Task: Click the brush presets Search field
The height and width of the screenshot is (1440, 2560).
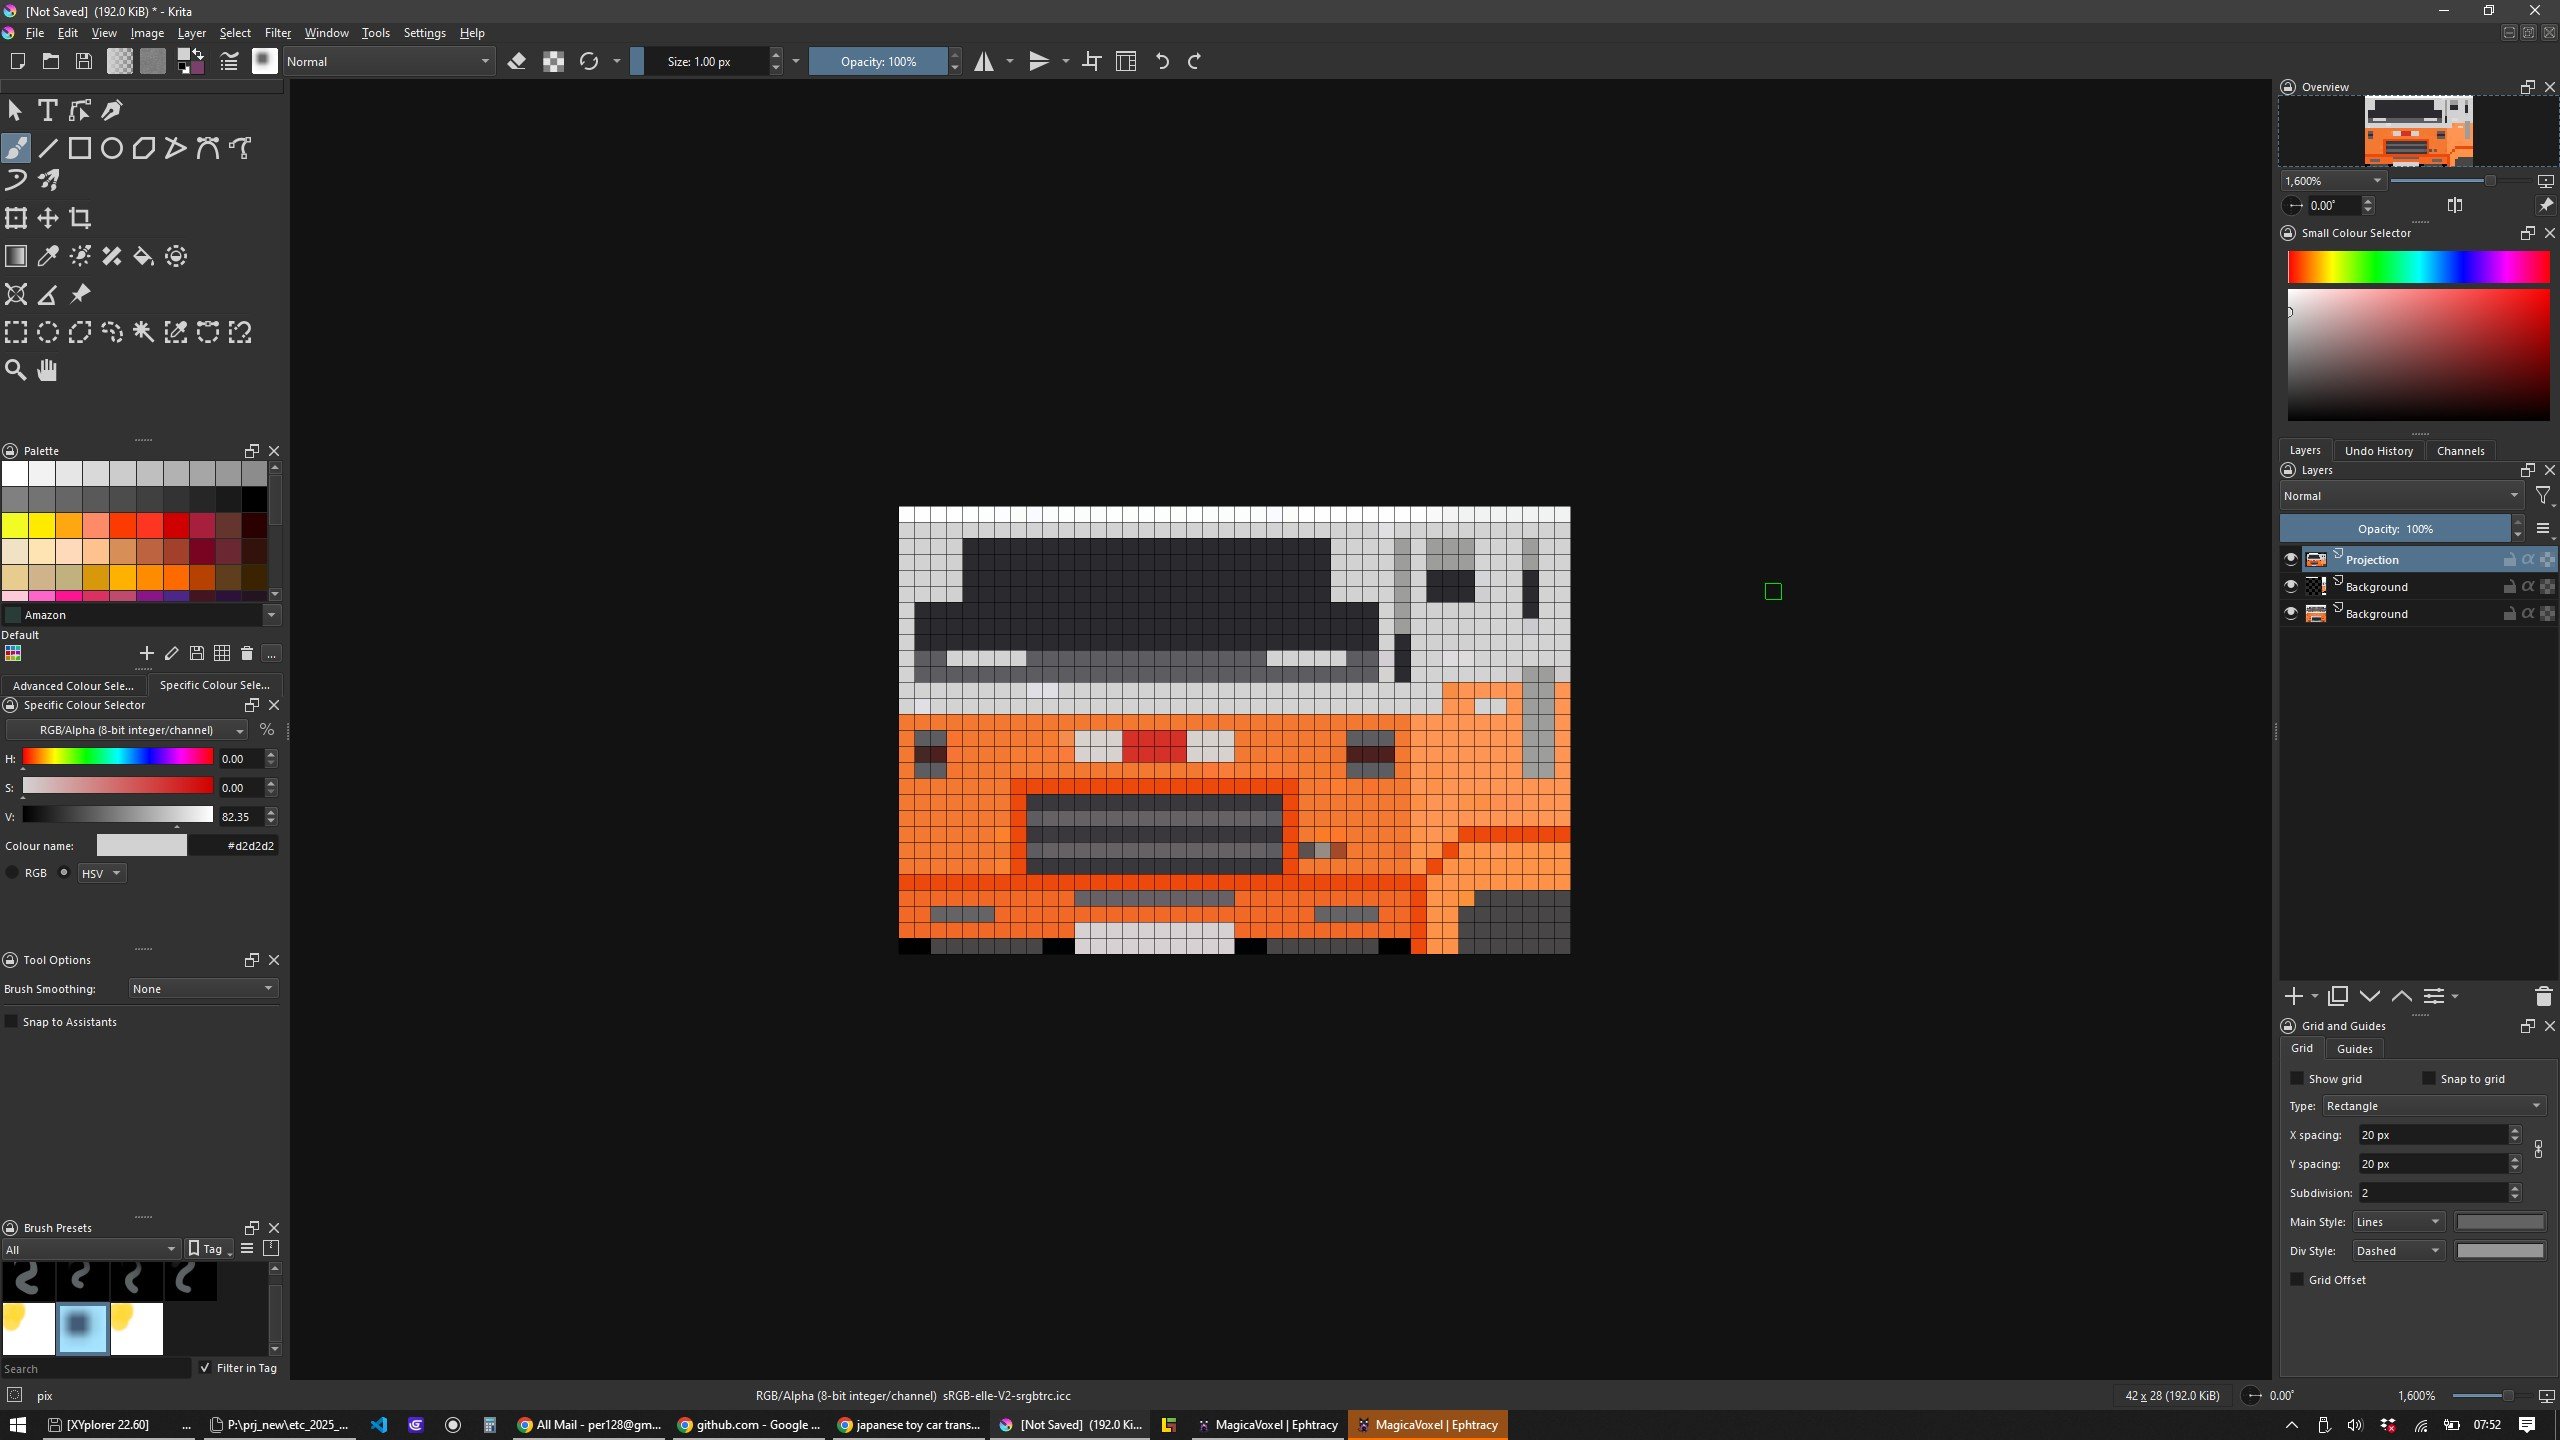Action: [96, 1368]
